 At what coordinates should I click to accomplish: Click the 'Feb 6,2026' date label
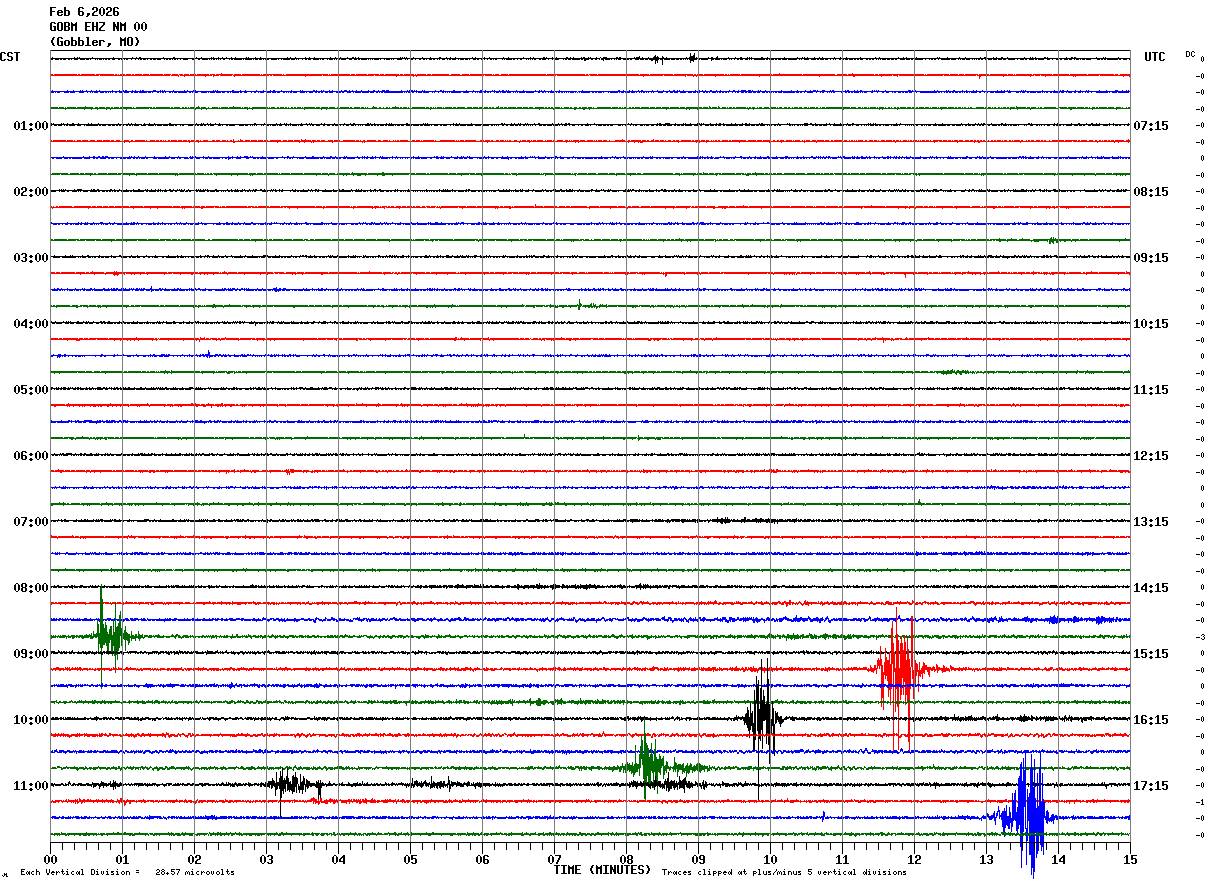84,12
